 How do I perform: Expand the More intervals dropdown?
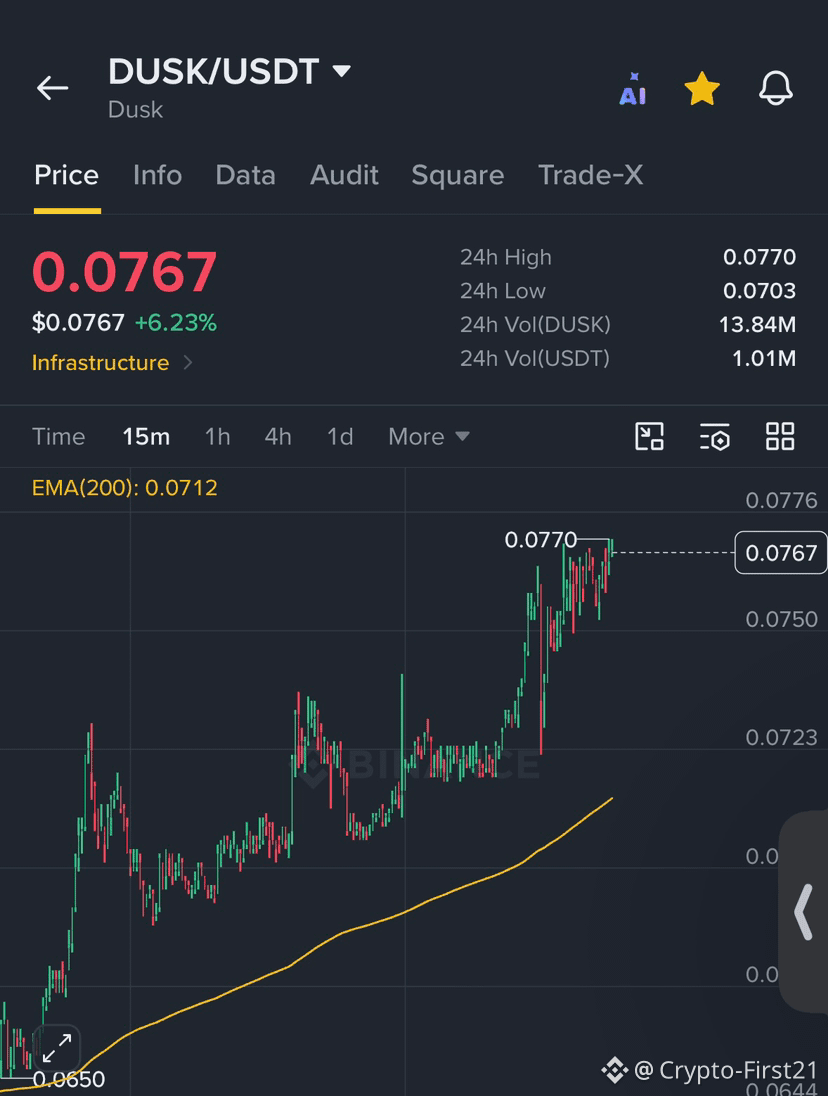coord(428,437)
